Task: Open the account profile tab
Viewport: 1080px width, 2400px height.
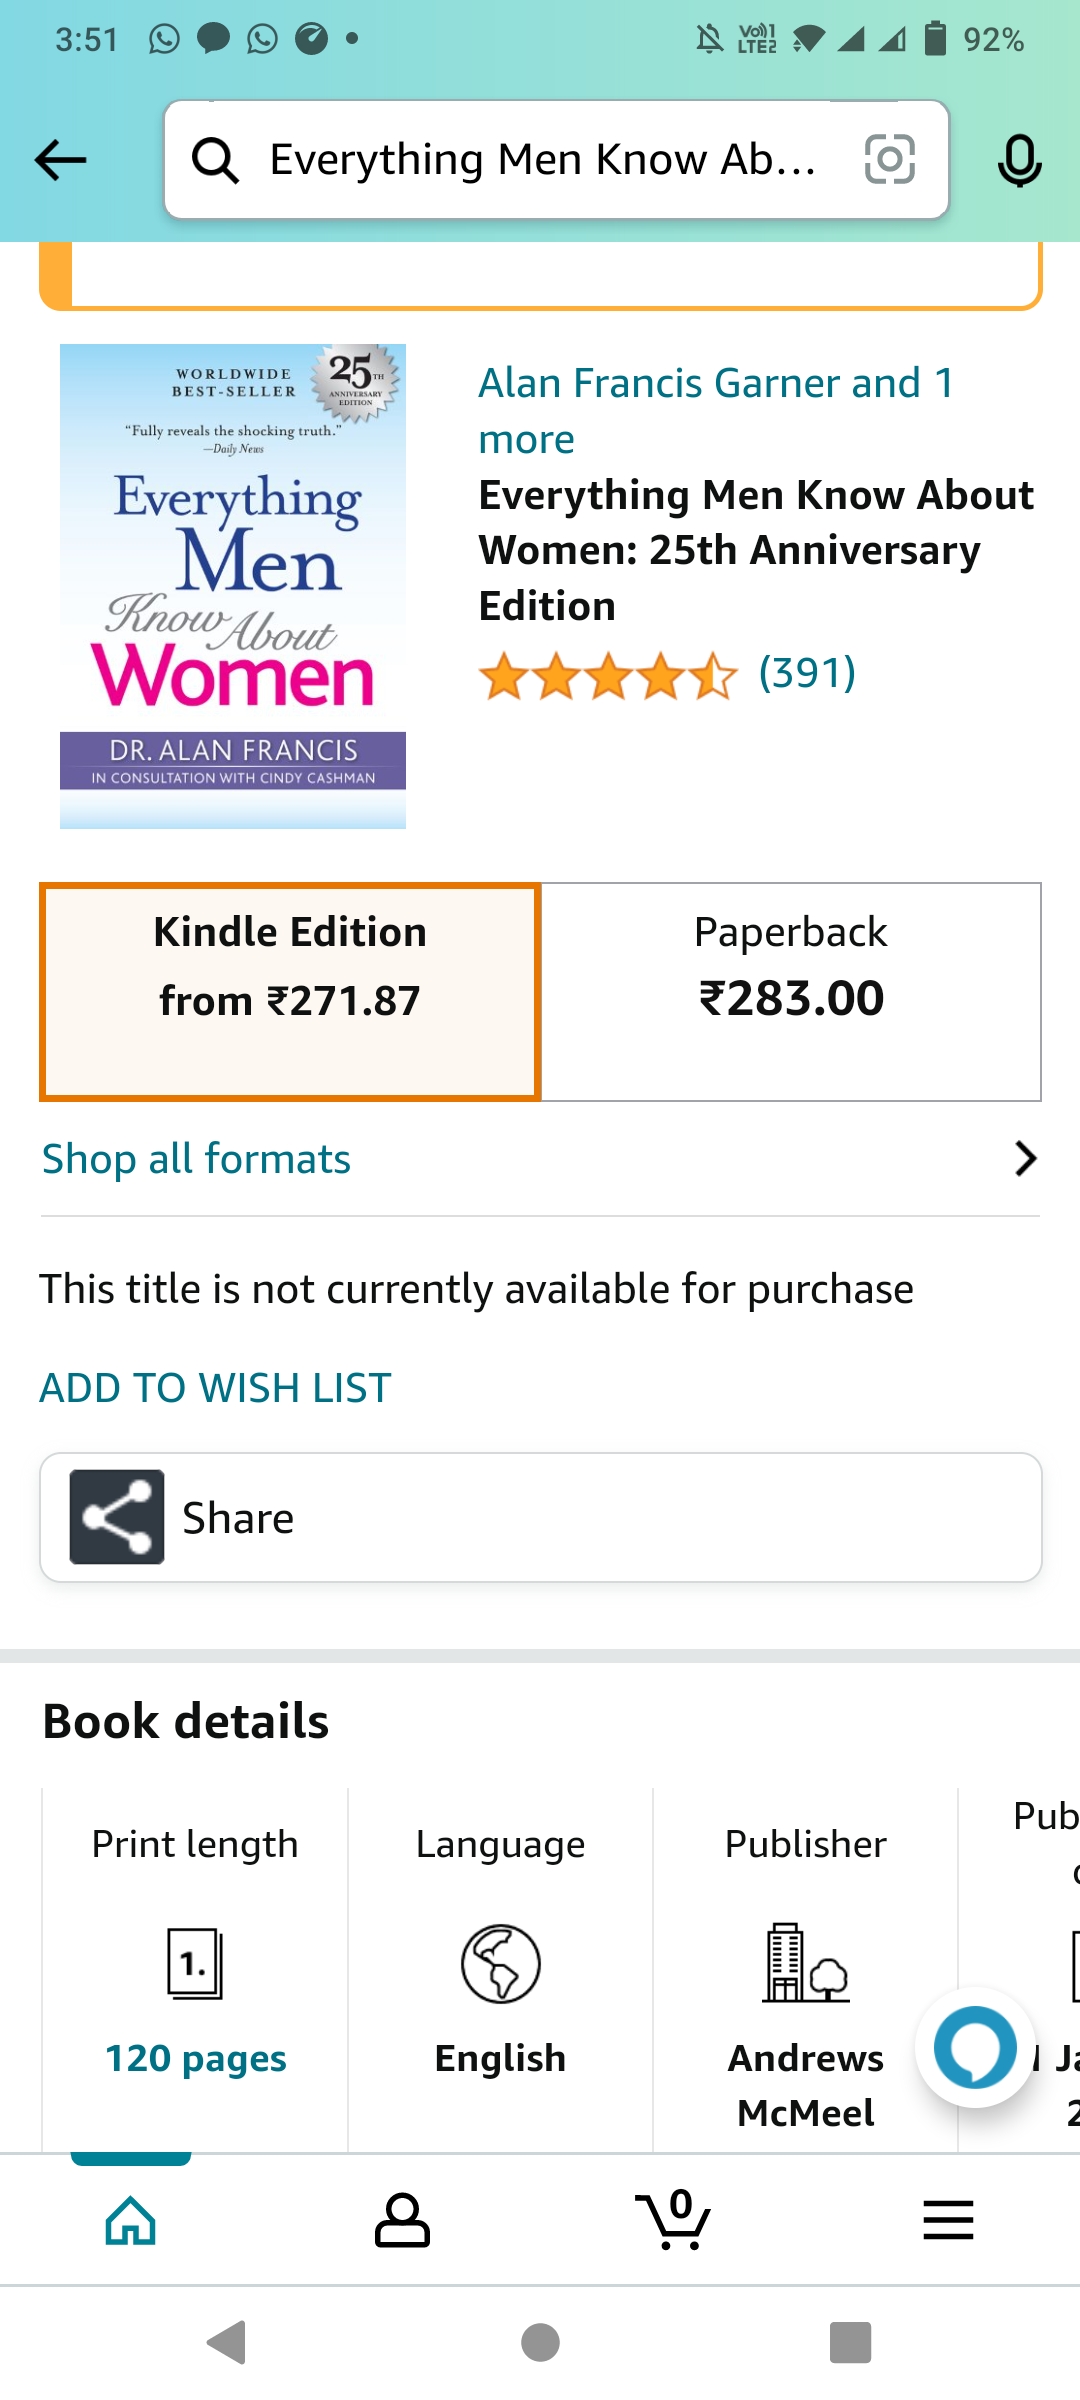Action: (x=402, y=2220)
